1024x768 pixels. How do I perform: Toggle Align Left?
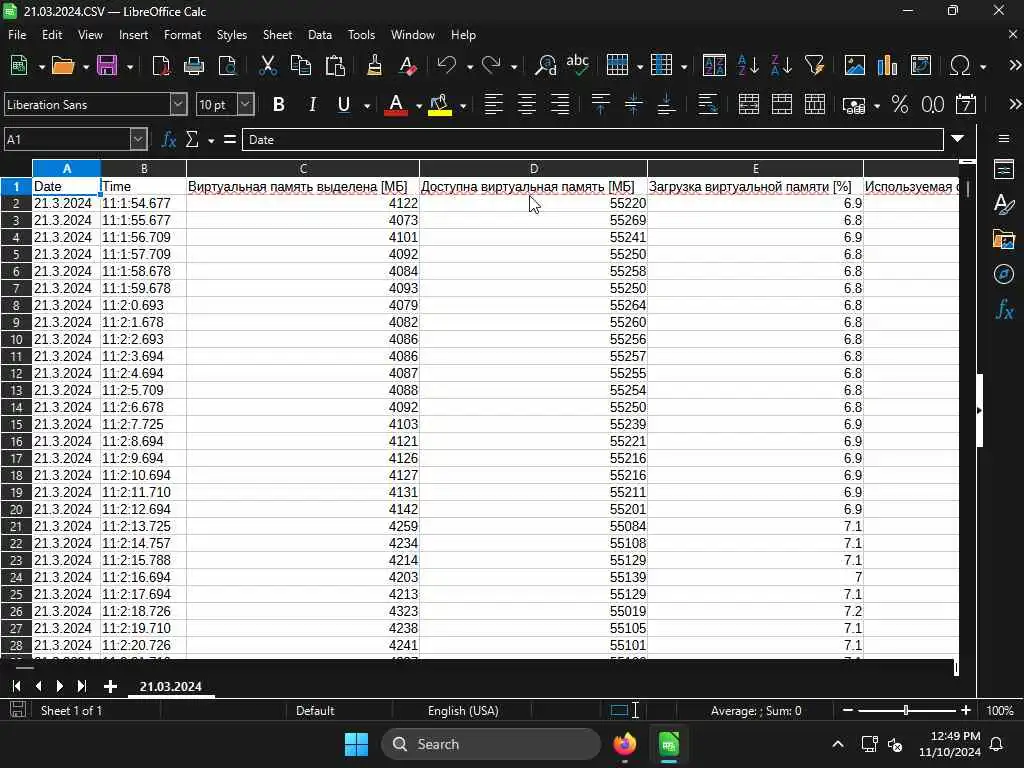[494, 104]
